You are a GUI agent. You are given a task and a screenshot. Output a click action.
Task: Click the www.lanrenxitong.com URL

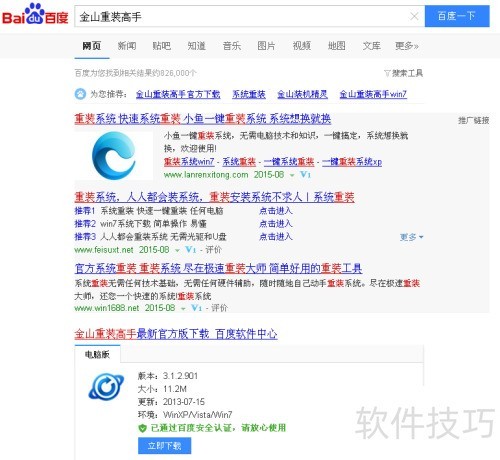pyautogui.click(x=206, y=175)
